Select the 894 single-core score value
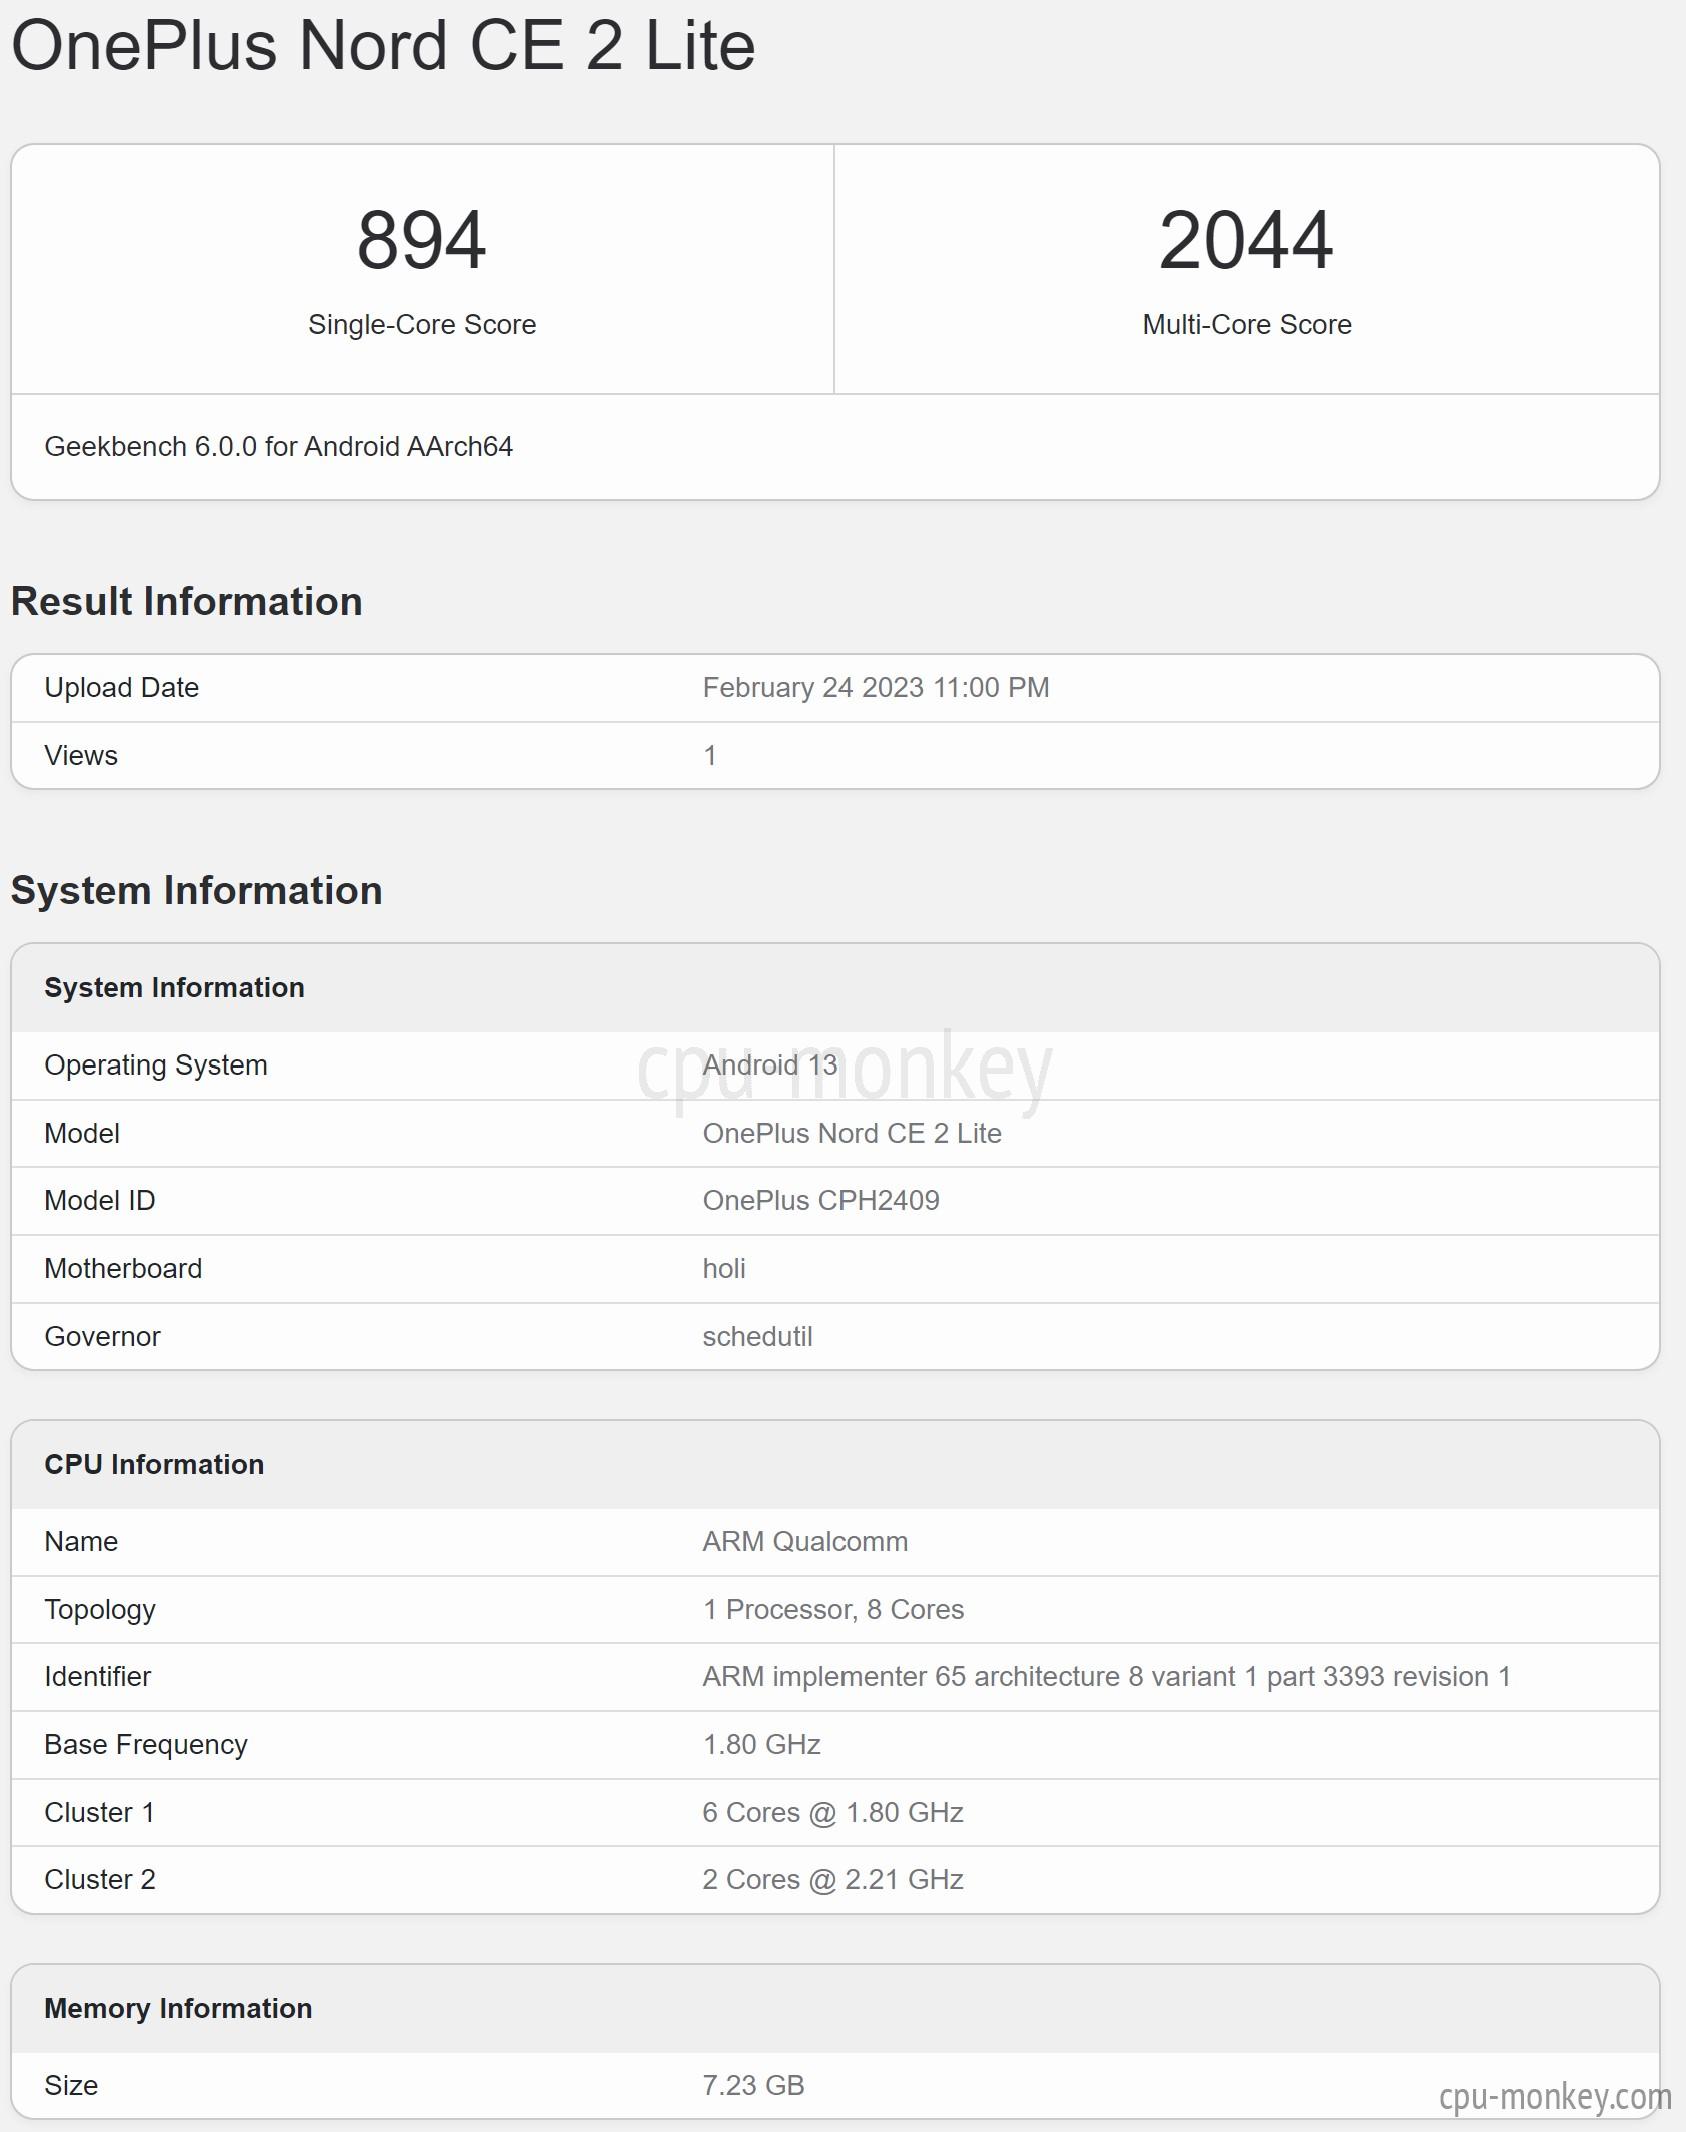This screenshot has width=1686, height=2132. (422, 240)
